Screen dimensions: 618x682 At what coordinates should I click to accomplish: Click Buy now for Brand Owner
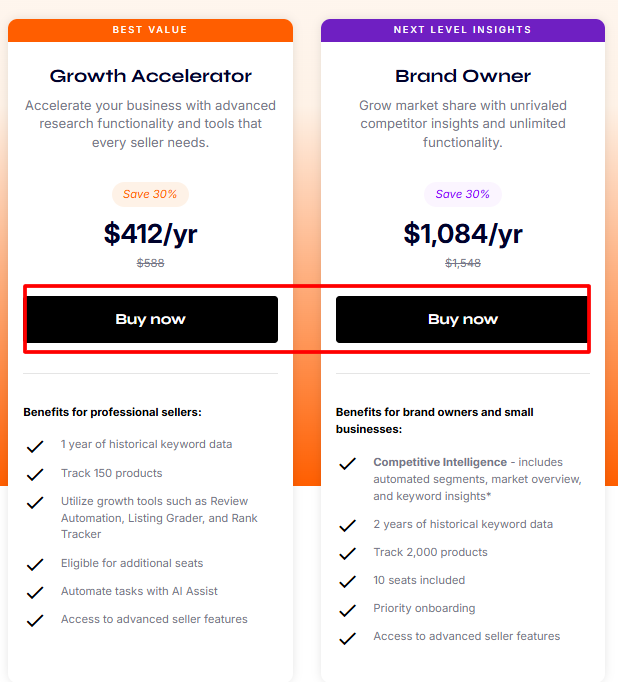point(462,319)
